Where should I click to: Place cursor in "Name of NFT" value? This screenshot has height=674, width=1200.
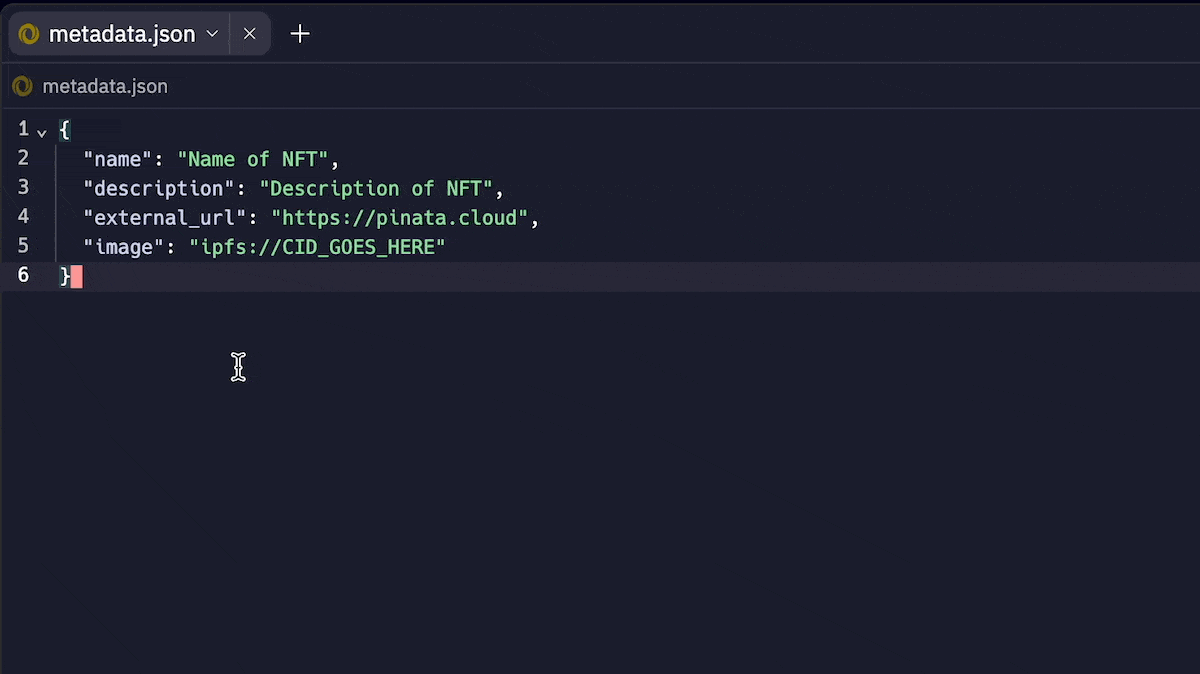[x=253, y=159]
